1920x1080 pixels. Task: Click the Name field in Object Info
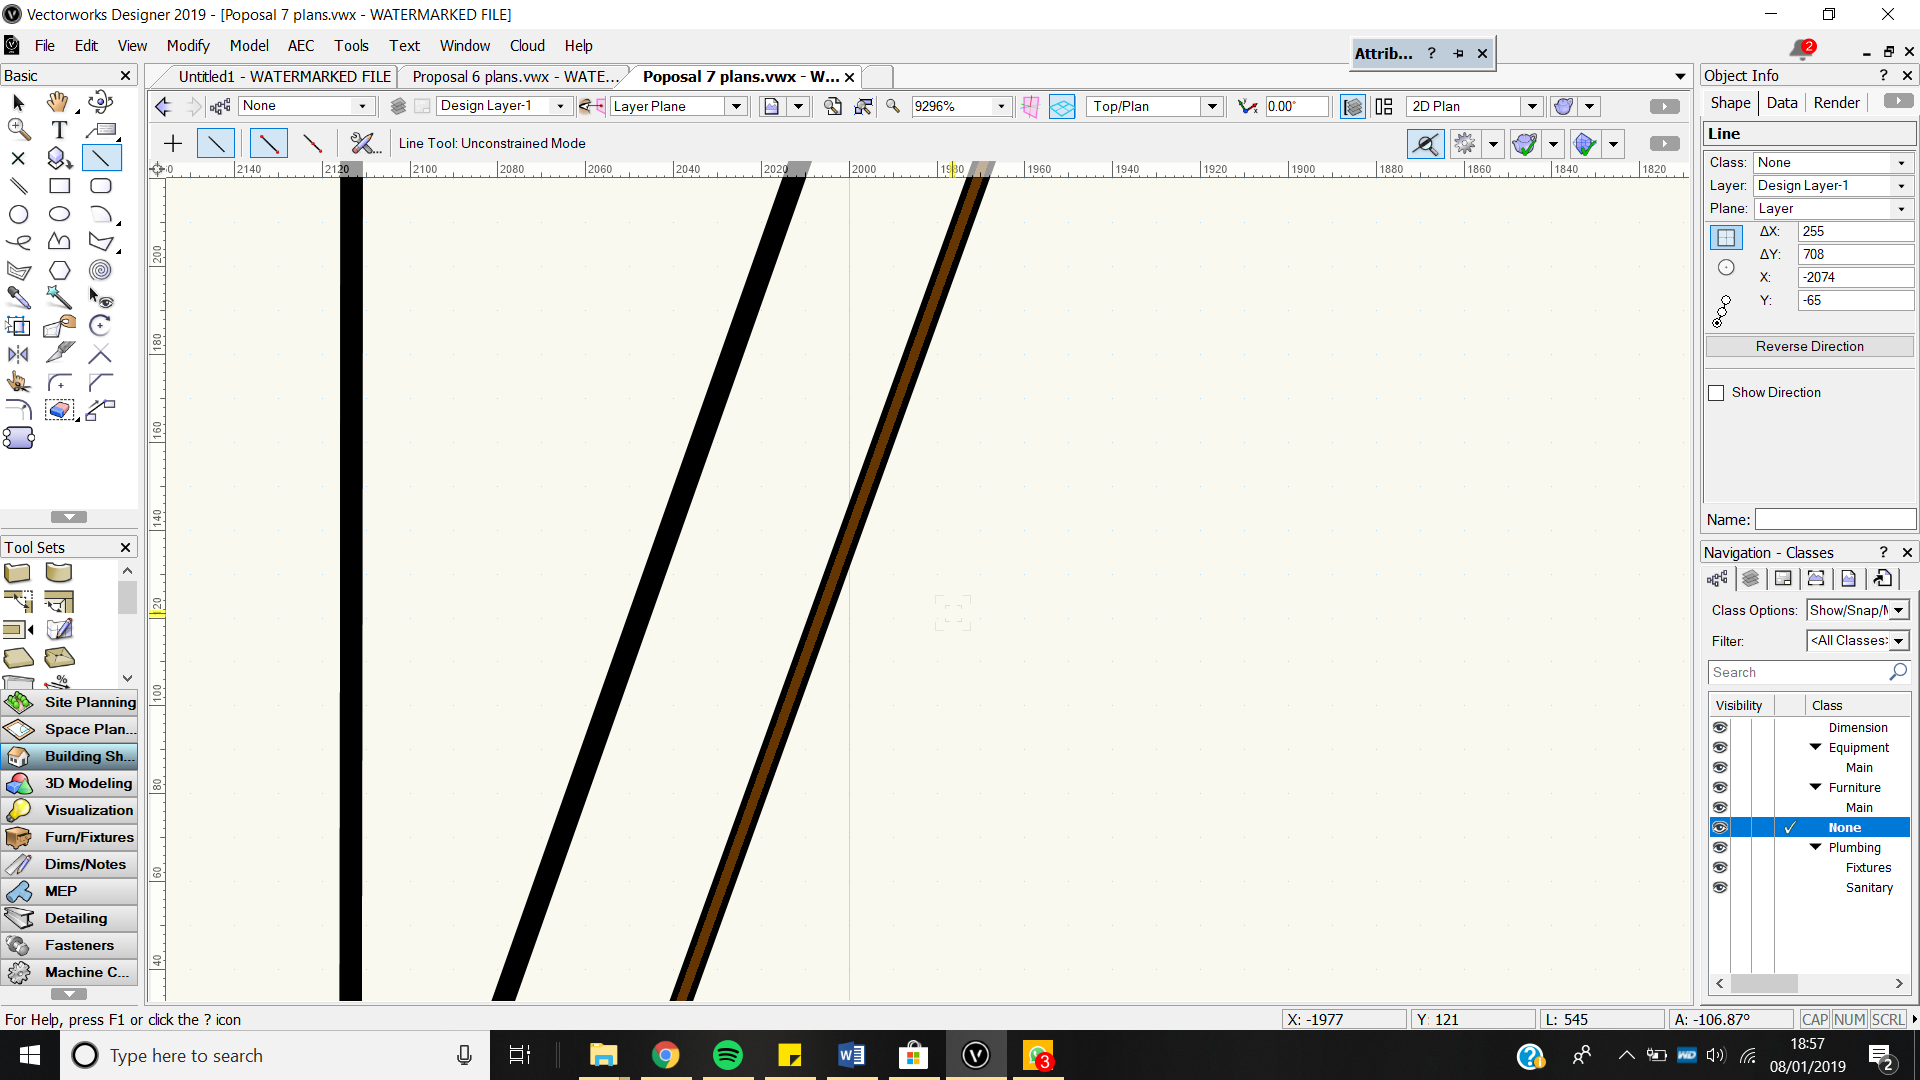pos(1835,519)
